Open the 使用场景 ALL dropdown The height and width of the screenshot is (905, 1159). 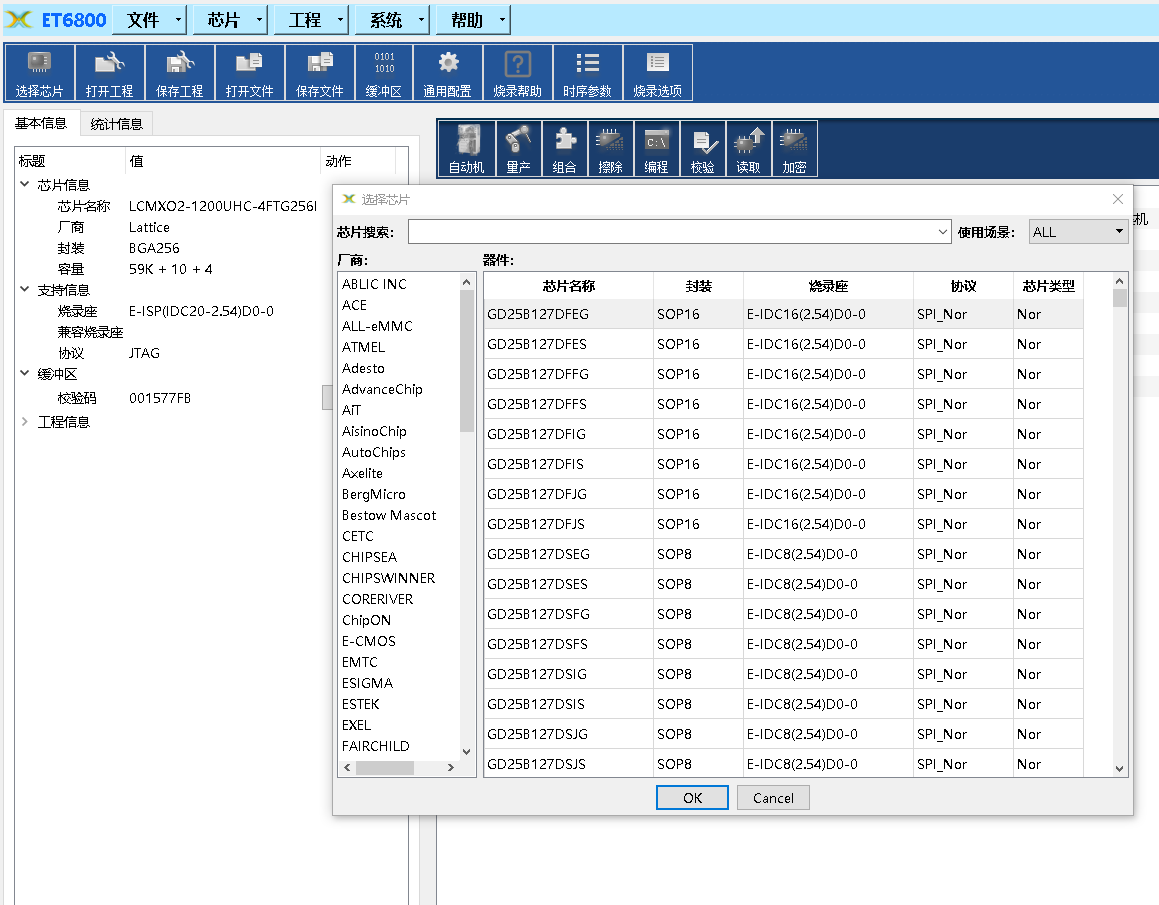pos(1078,232)
